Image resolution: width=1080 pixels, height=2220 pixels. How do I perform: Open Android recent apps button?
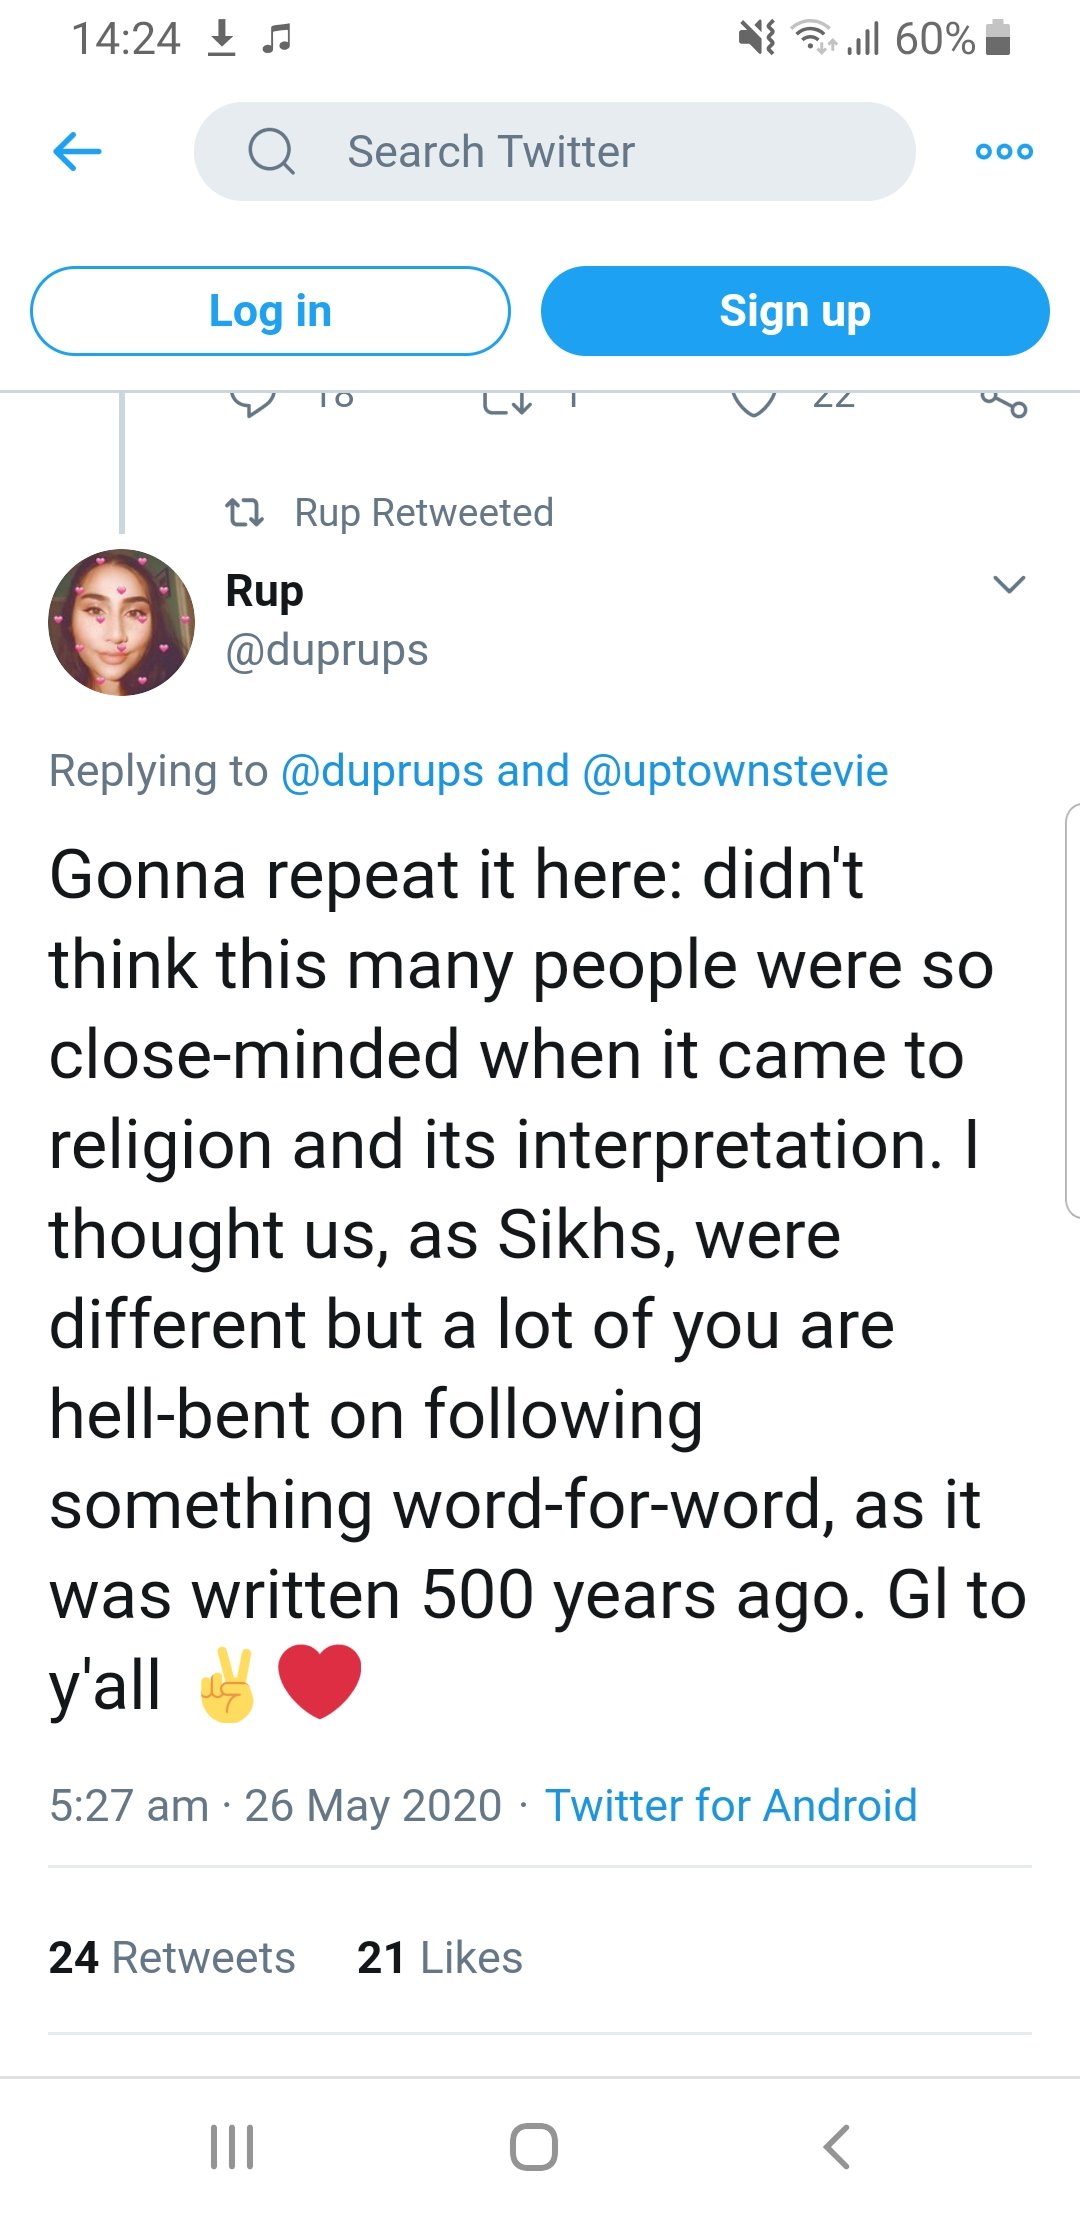pos(232,2146)
